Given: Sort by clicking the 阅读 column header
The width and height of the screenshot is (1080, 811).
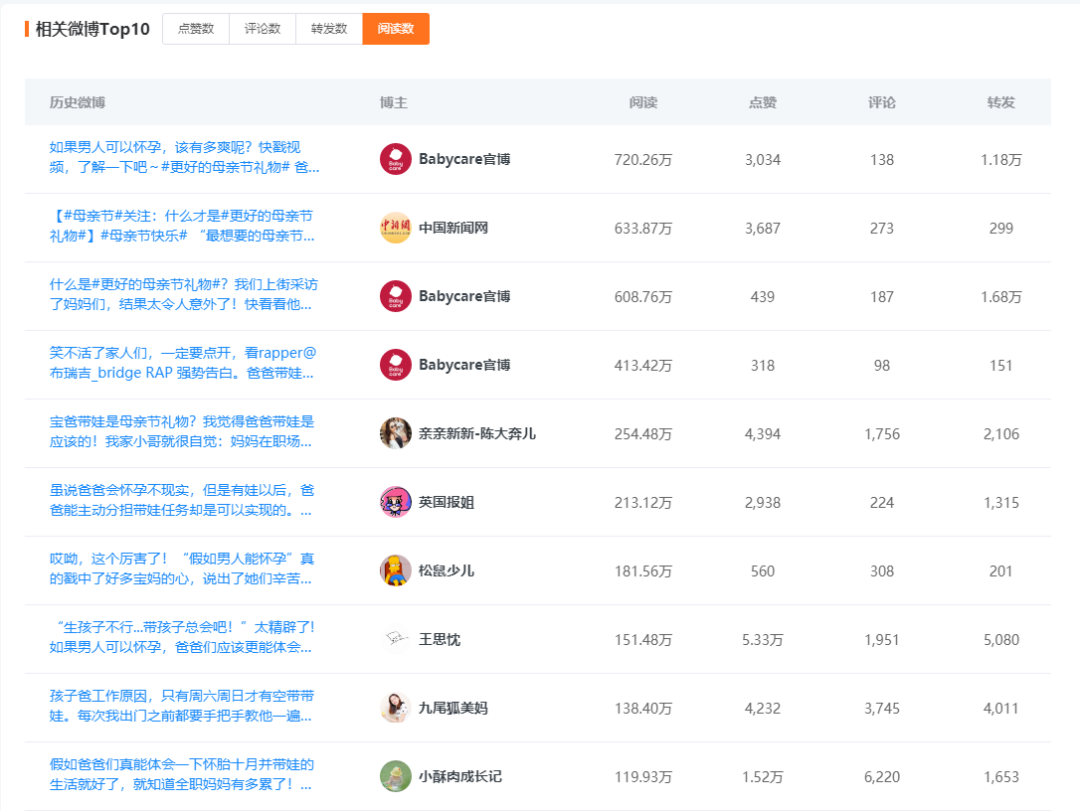Looking at the screenshot, I should coord(643,102).
